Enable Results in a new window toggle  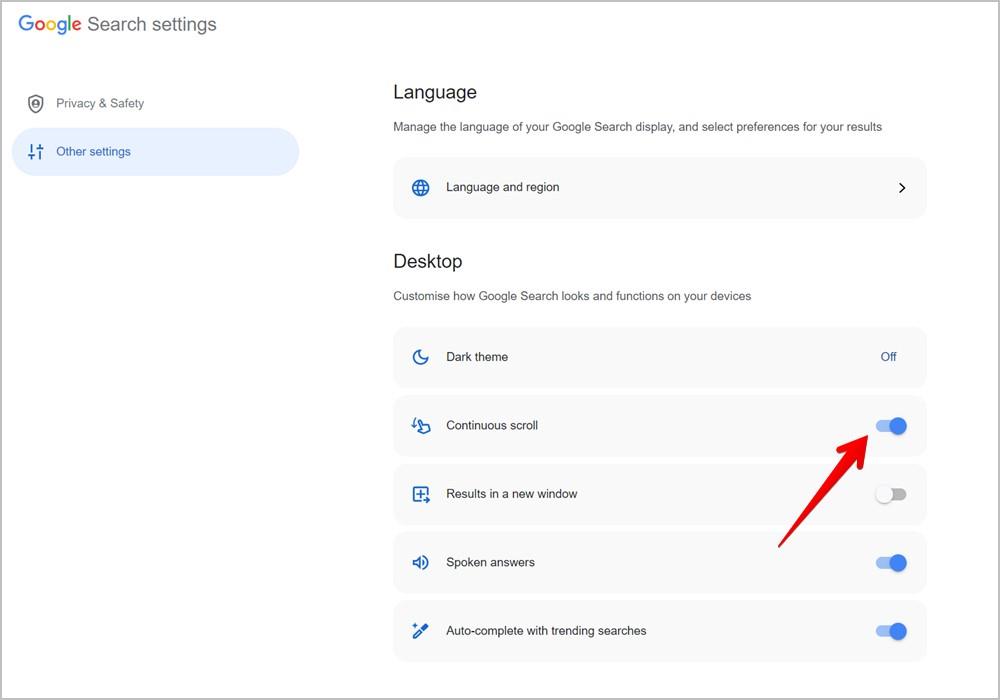coord(891,494)
